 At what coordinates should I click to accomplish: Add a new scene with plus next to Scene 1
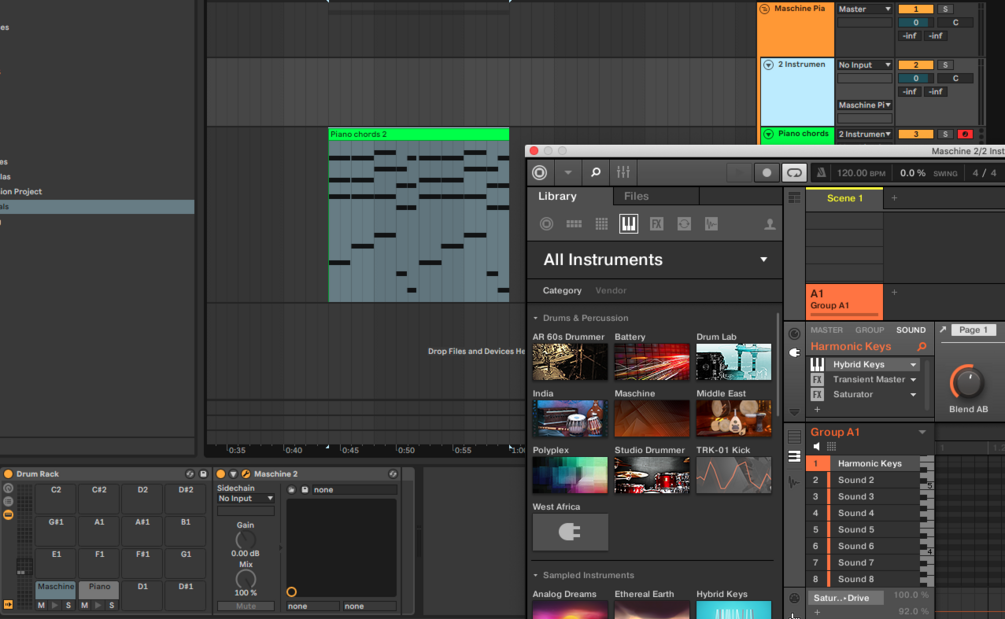tap(894, 198)
